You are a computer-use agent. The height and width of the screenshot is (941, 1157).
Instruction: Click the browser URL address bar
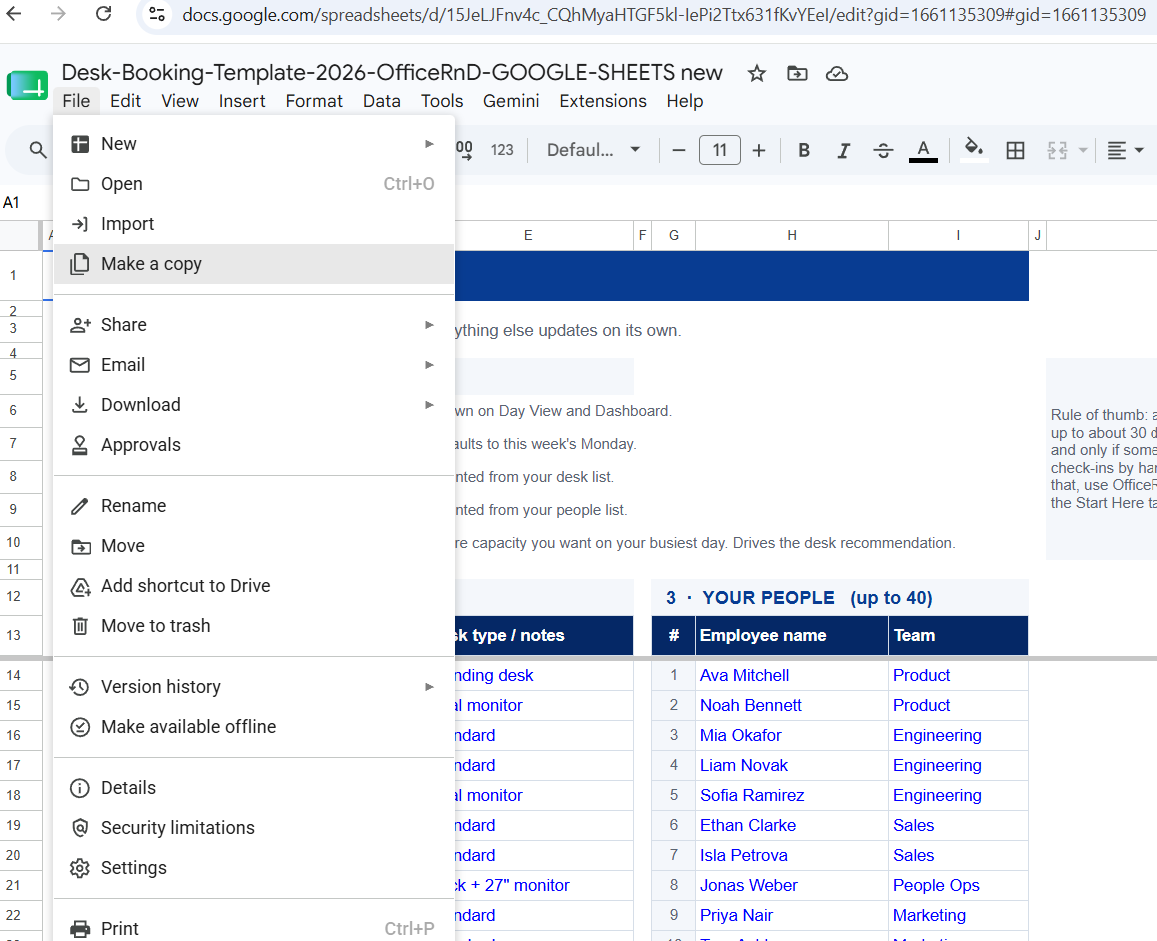(663, 15)
